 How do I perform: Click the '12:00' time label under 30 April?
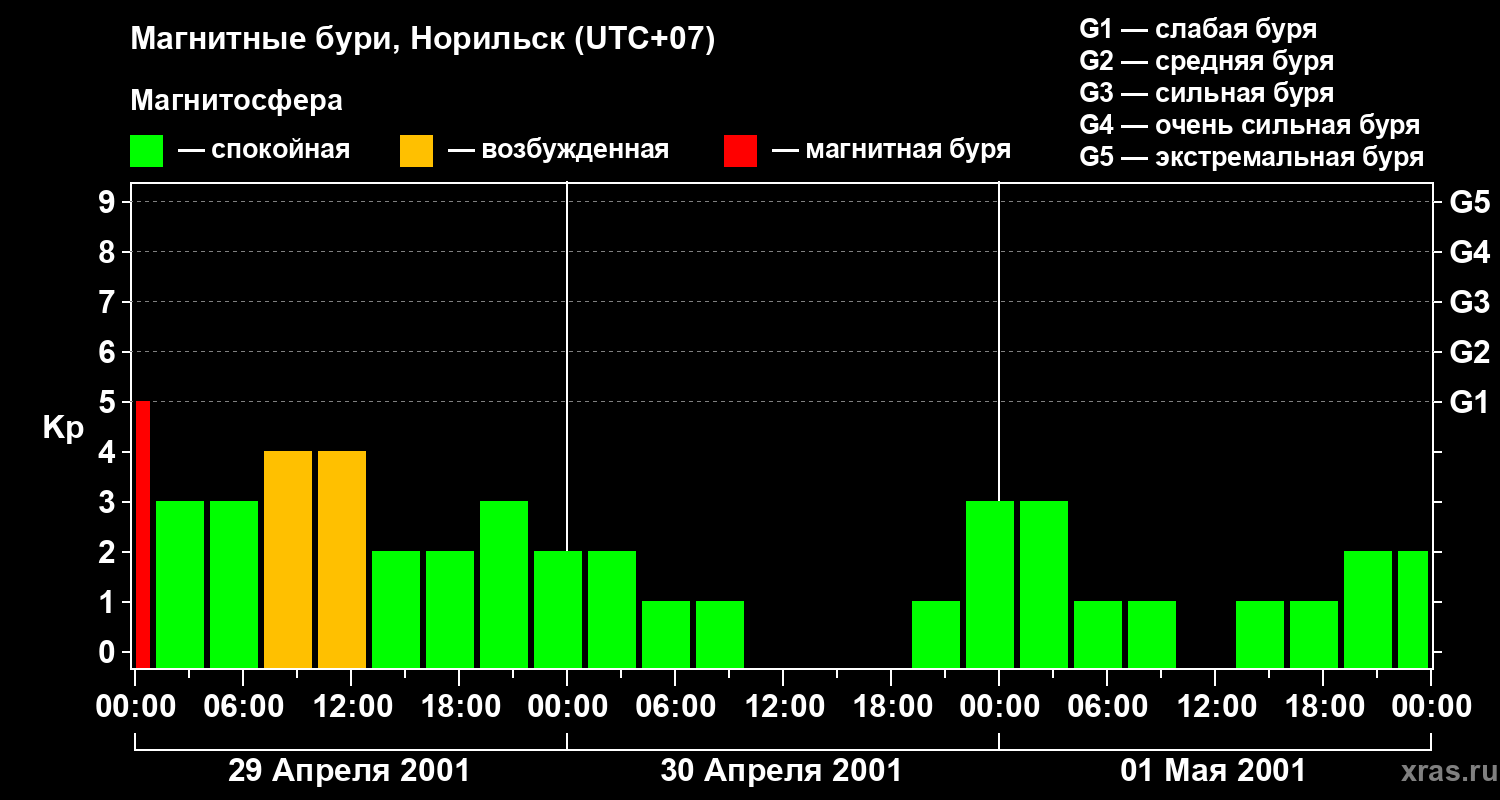pos(783,707)
